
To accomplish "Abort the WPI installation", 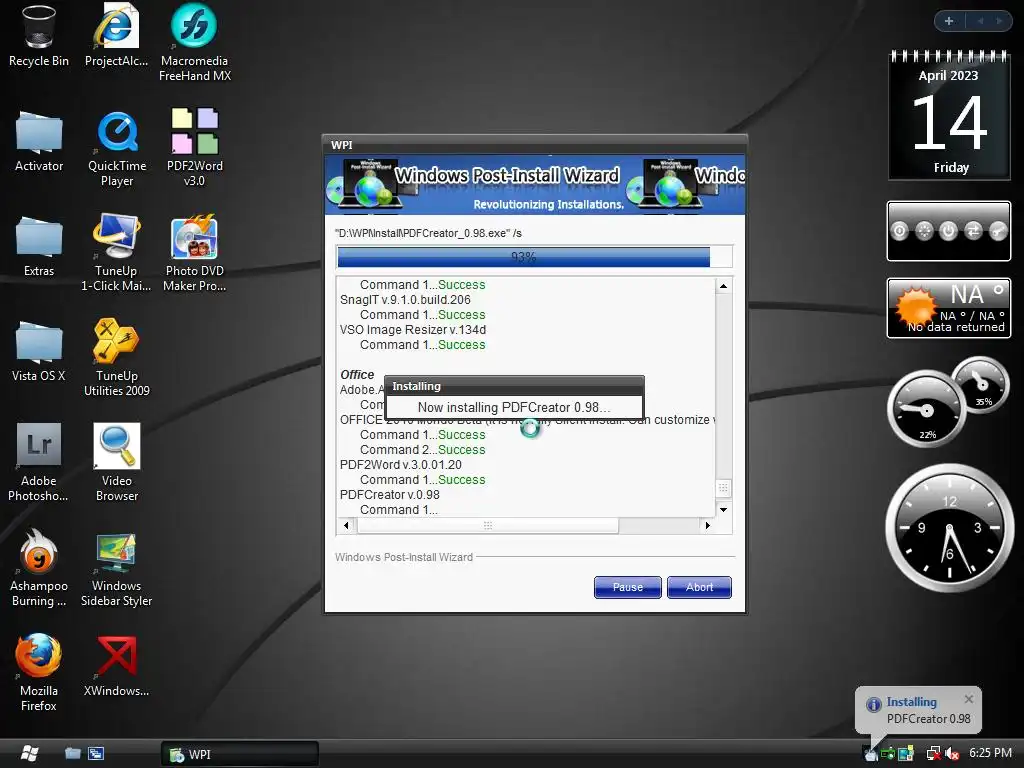I will pos(699,587).
